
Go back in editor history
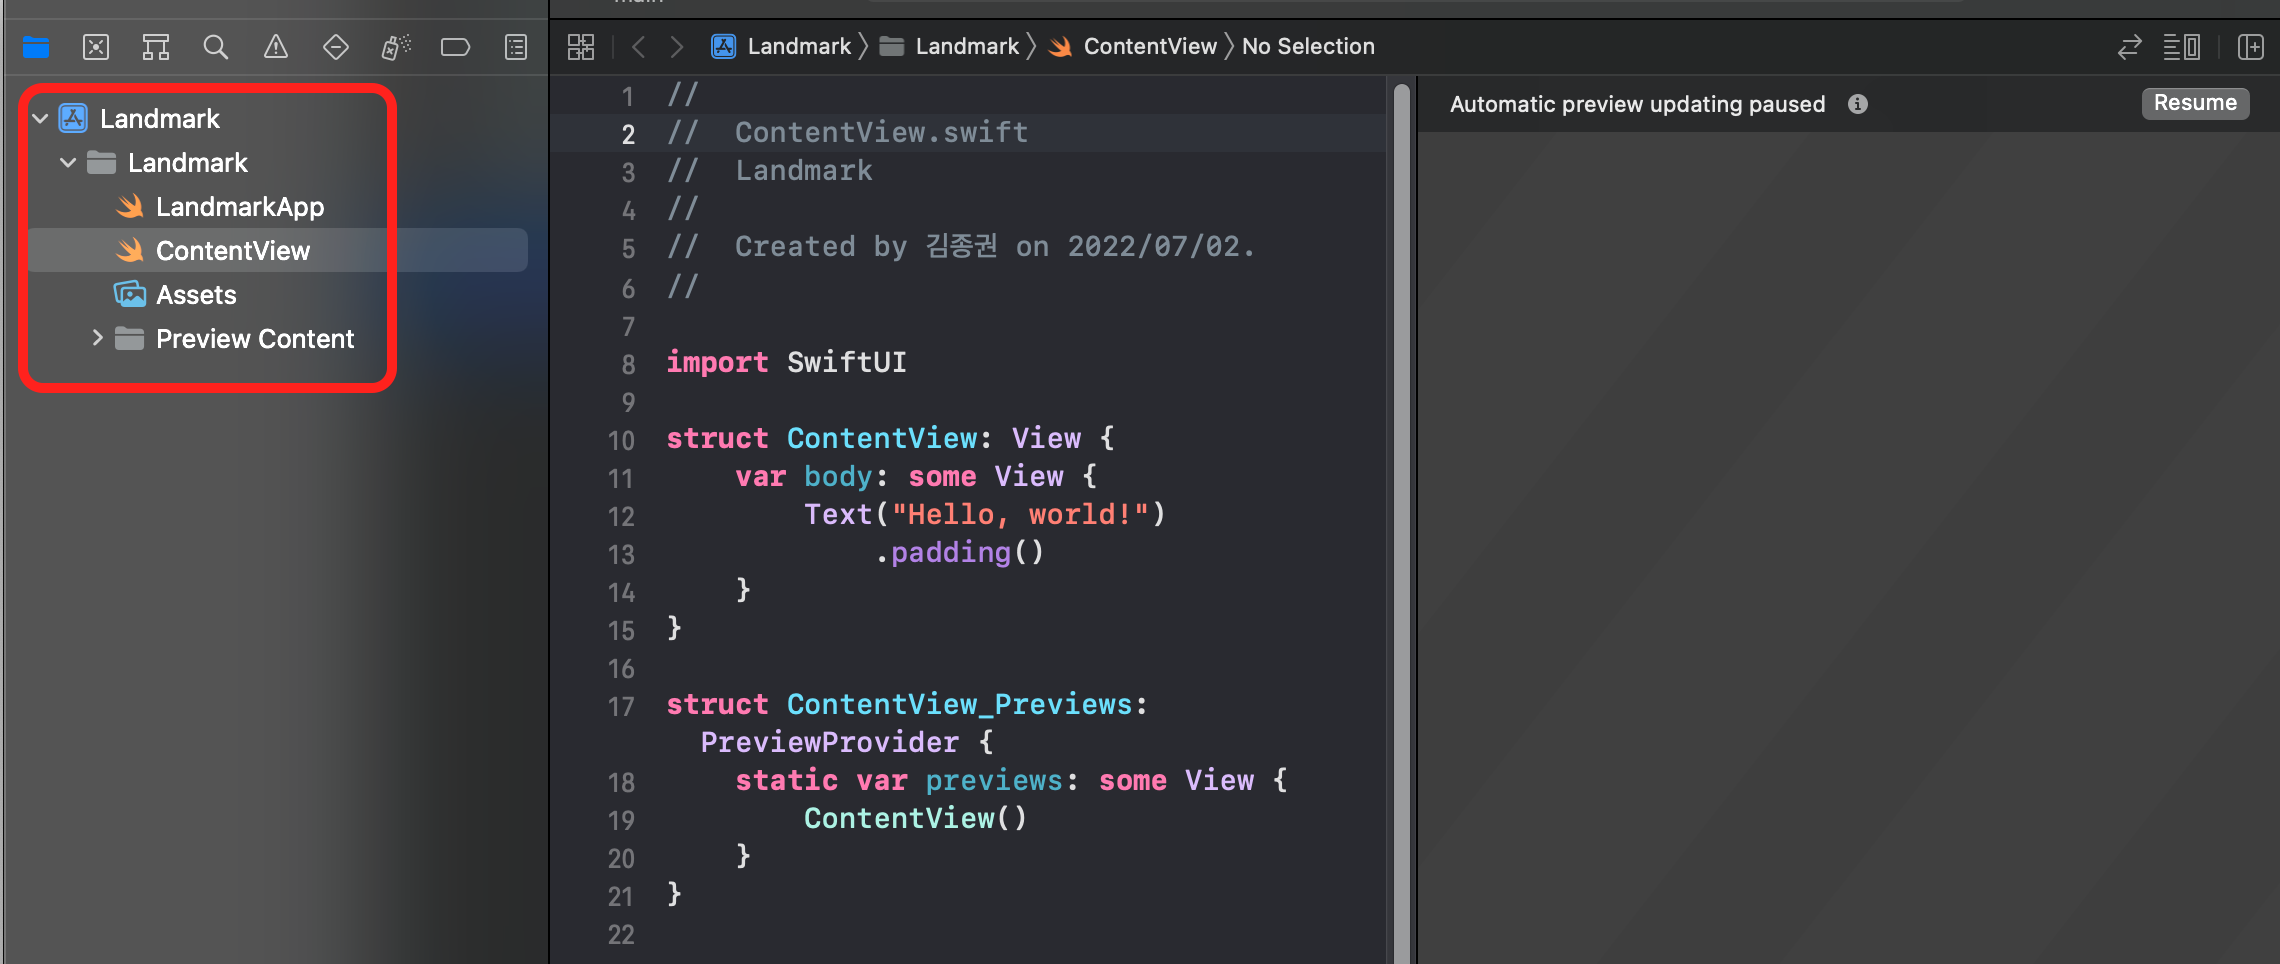click(x=639, y=47)
